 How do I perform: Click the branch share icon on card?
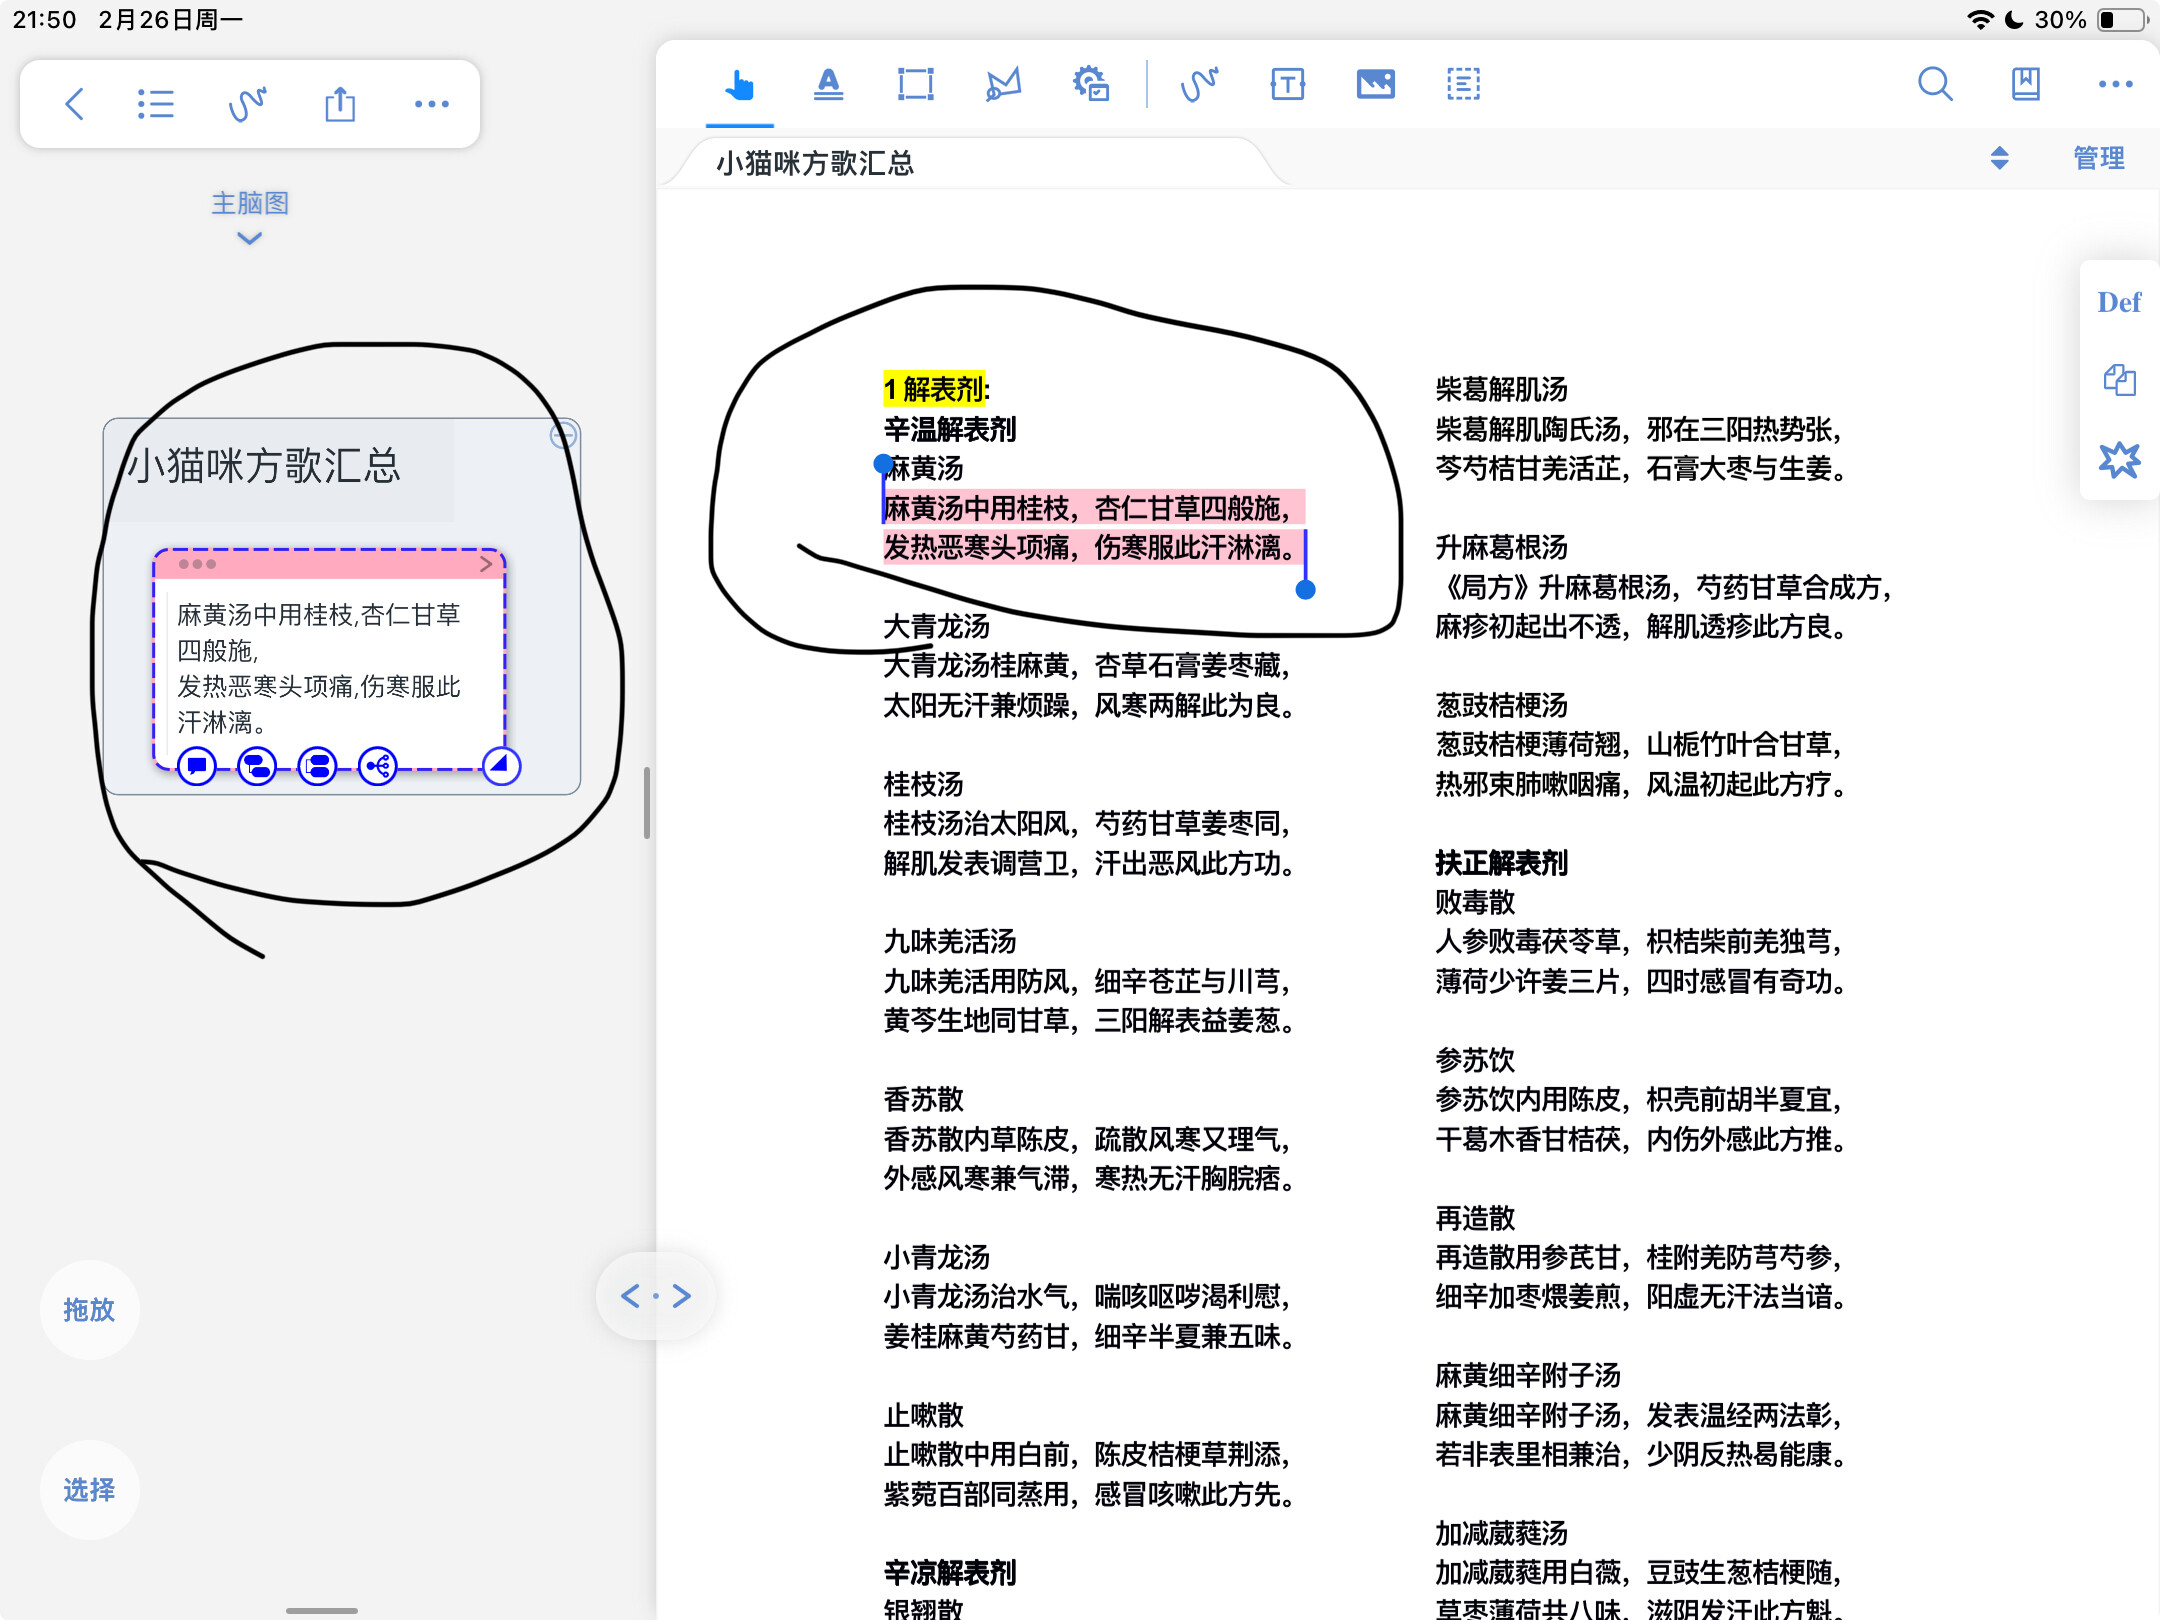(378, 767)
